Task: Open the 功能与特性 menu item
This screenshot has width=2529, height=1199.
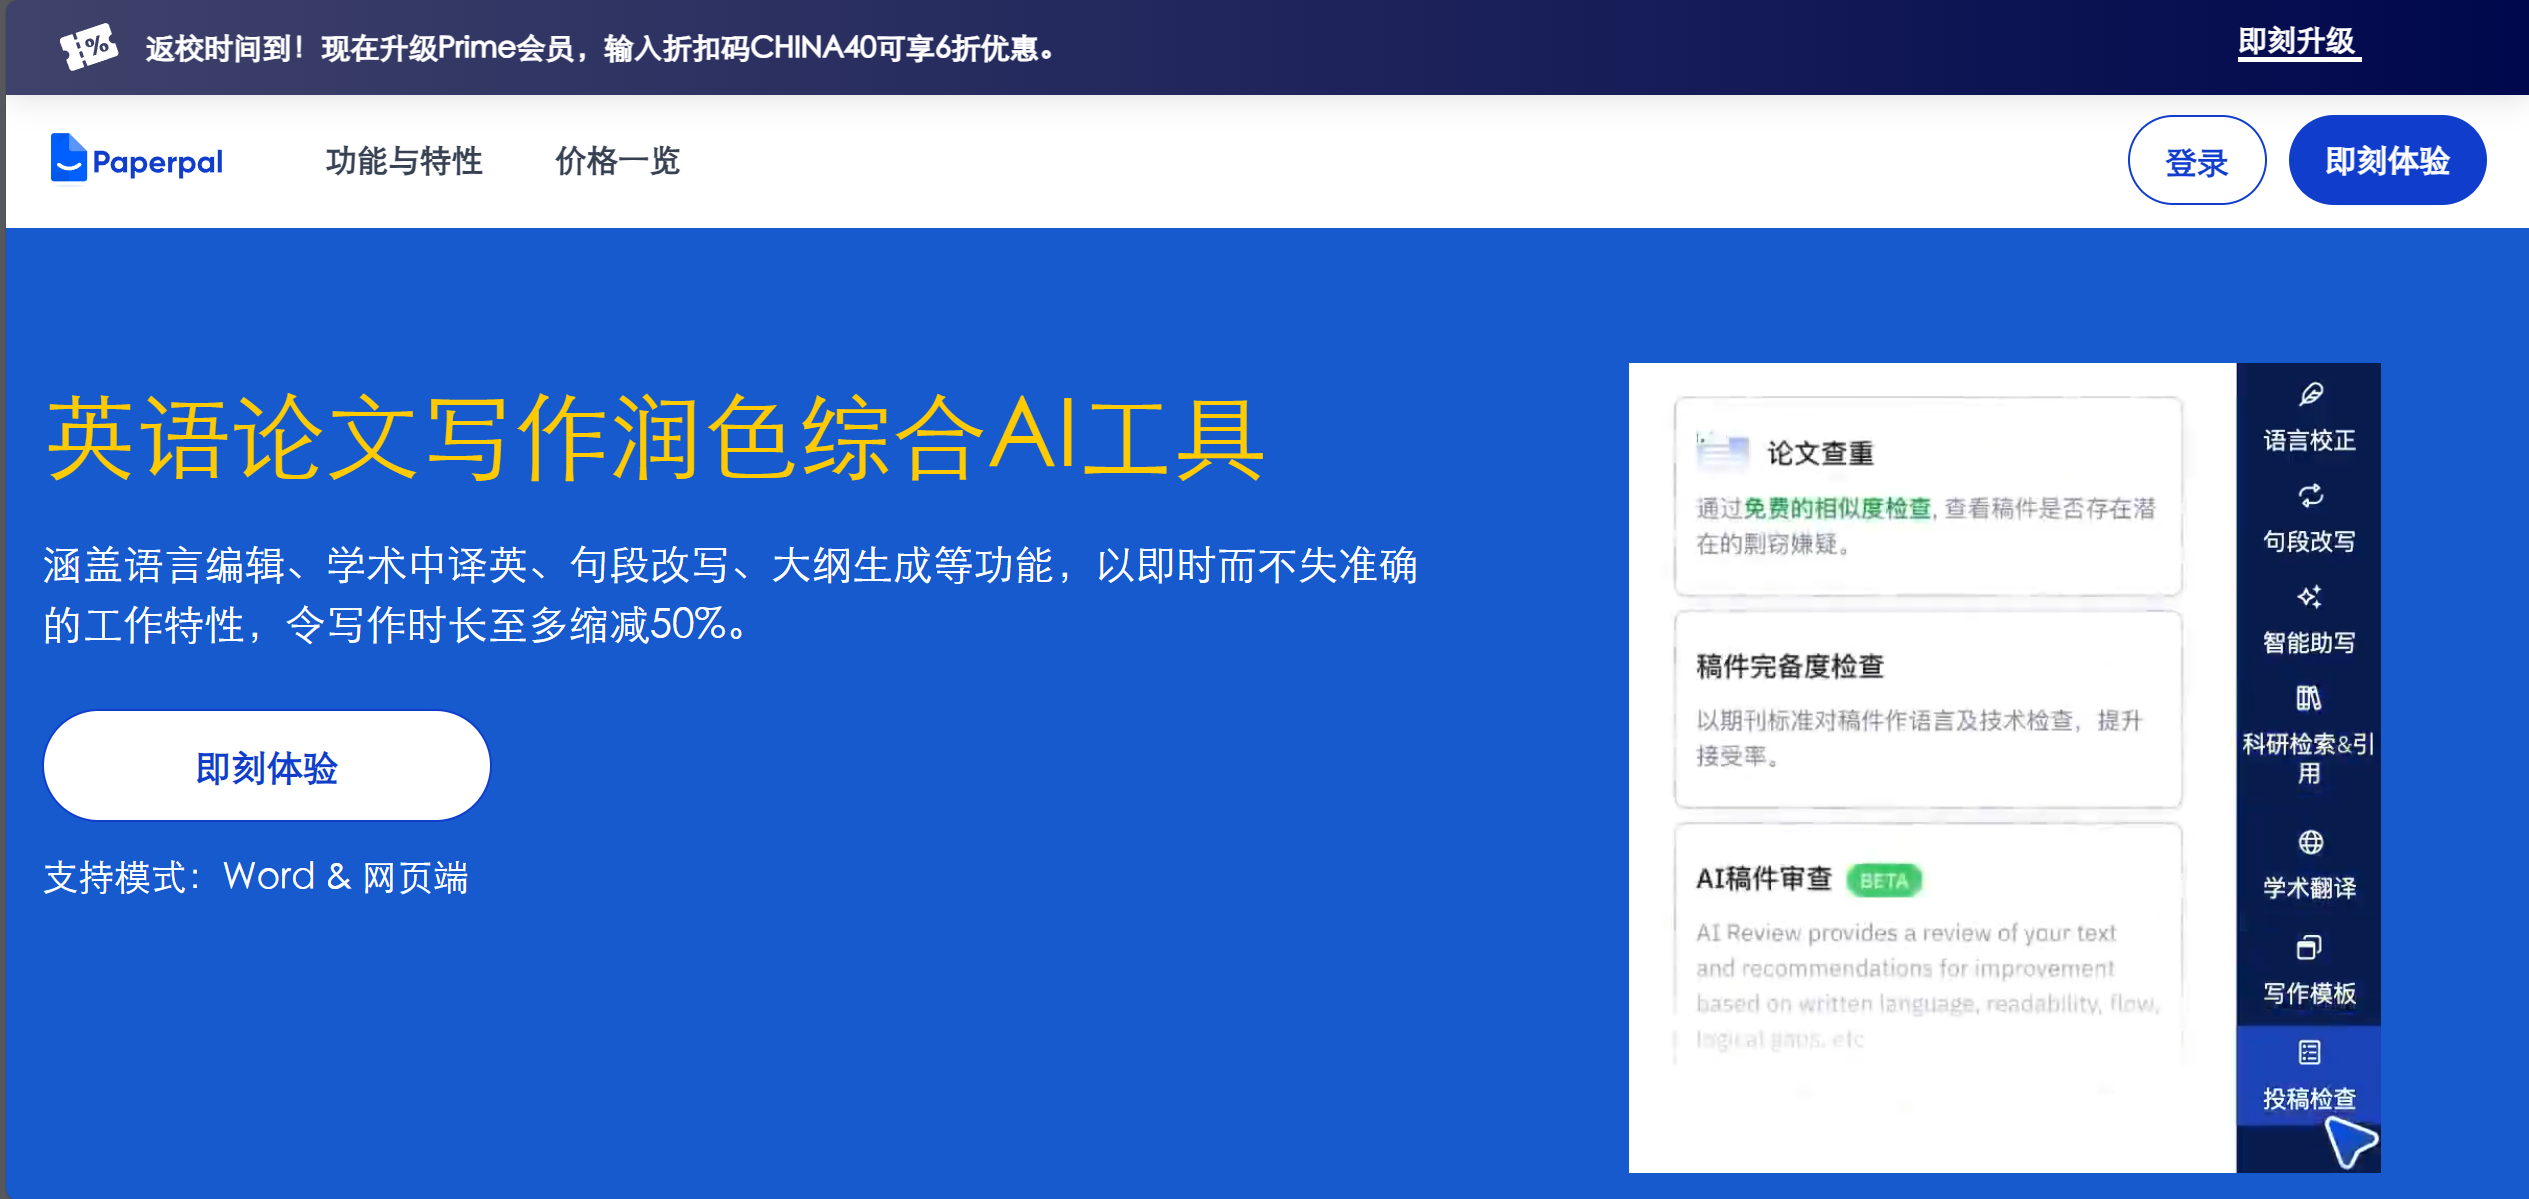Action: (x=404, y=160)
